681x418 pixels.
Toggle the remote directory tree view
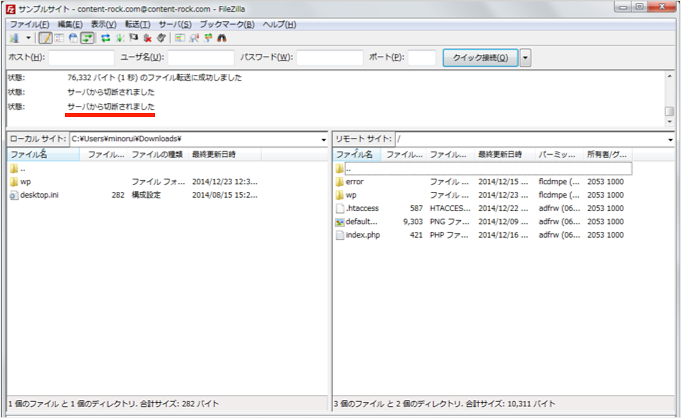pos(73,38)
